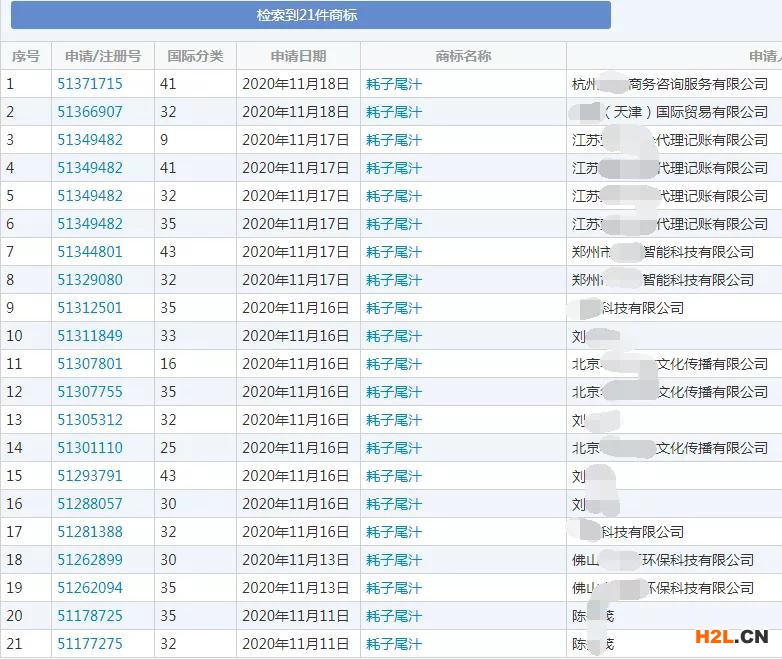The image size is (782, 659).
Task: Open registration number 51366907
Action: 90,112
